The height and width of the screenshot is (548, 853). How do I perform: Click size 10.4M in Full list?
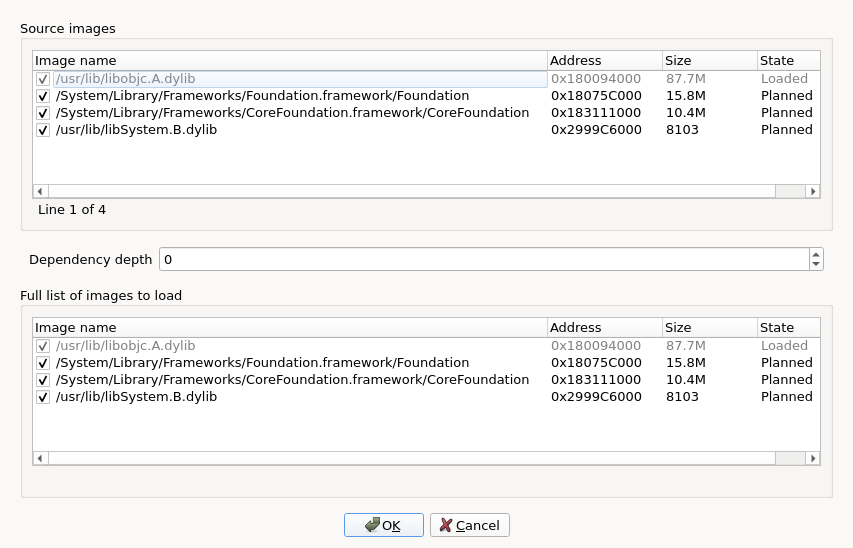point(685,380)
